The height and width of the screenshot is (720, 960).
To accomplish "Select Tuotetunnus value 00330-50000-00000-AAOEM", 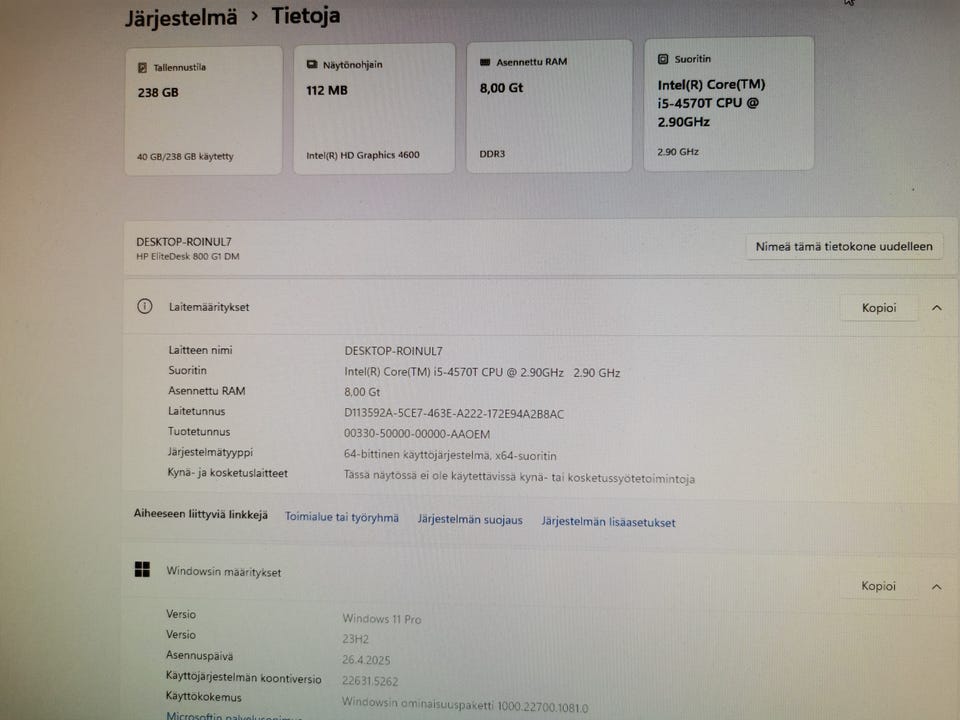I will (416, 434).
